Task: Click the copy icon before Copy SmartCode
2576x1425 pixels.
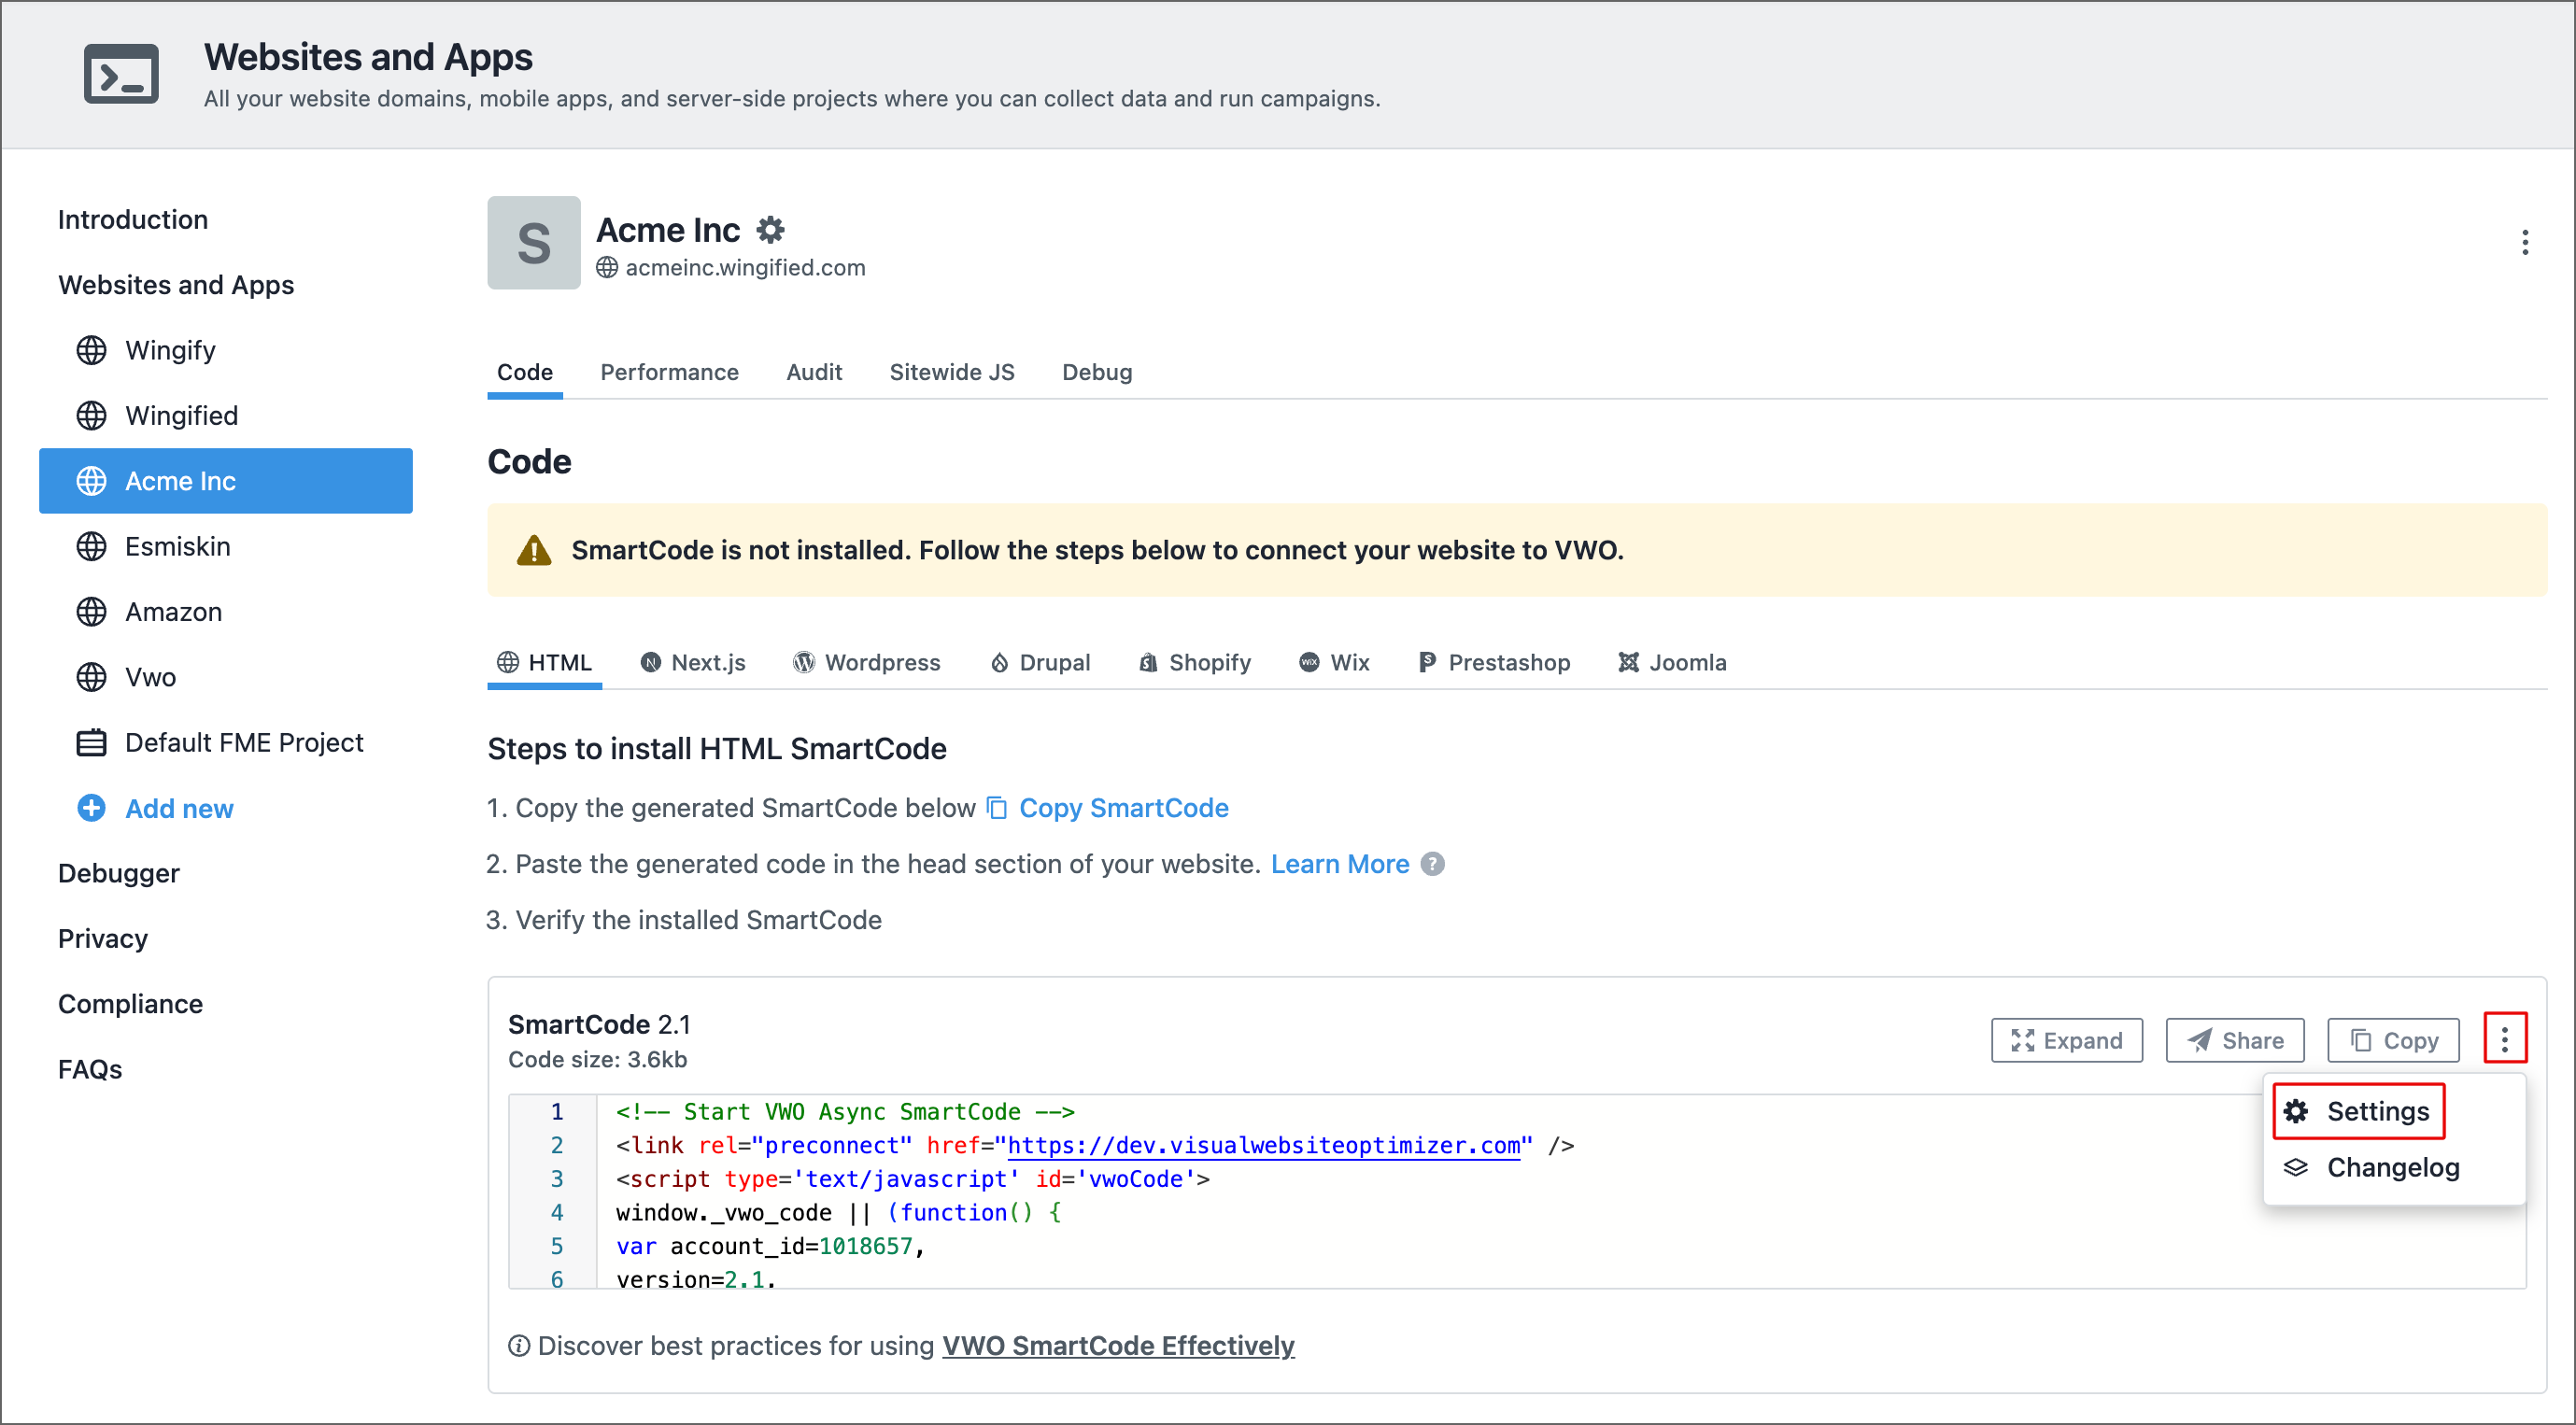Action: coord(997,808)
